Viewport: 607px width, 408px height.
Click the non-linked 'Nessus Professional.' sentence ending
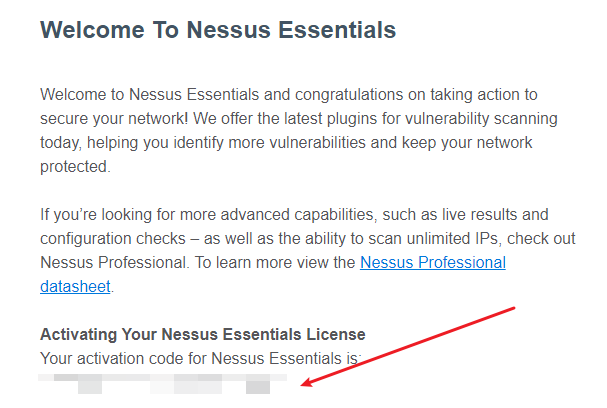(x=115, y=262)
